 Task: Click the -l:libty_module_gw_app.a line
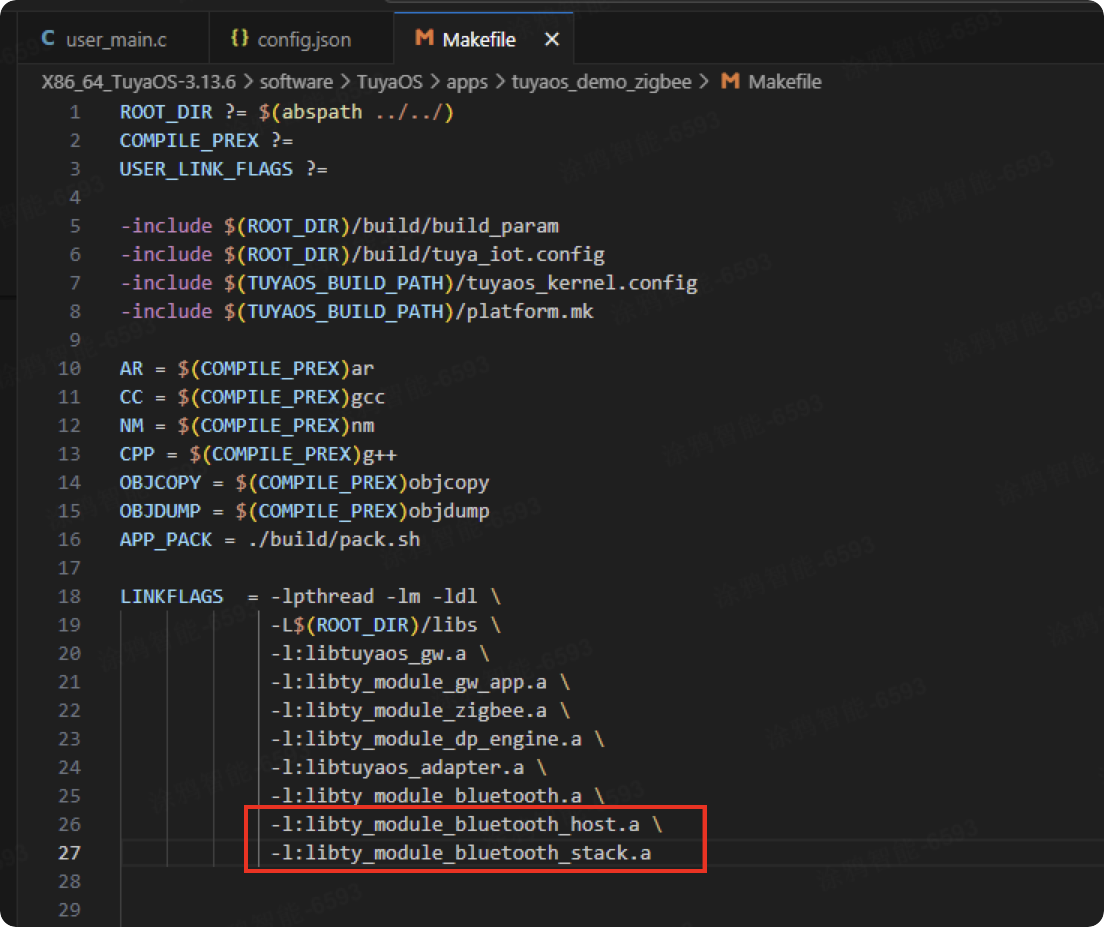click(x=420, y=682)
